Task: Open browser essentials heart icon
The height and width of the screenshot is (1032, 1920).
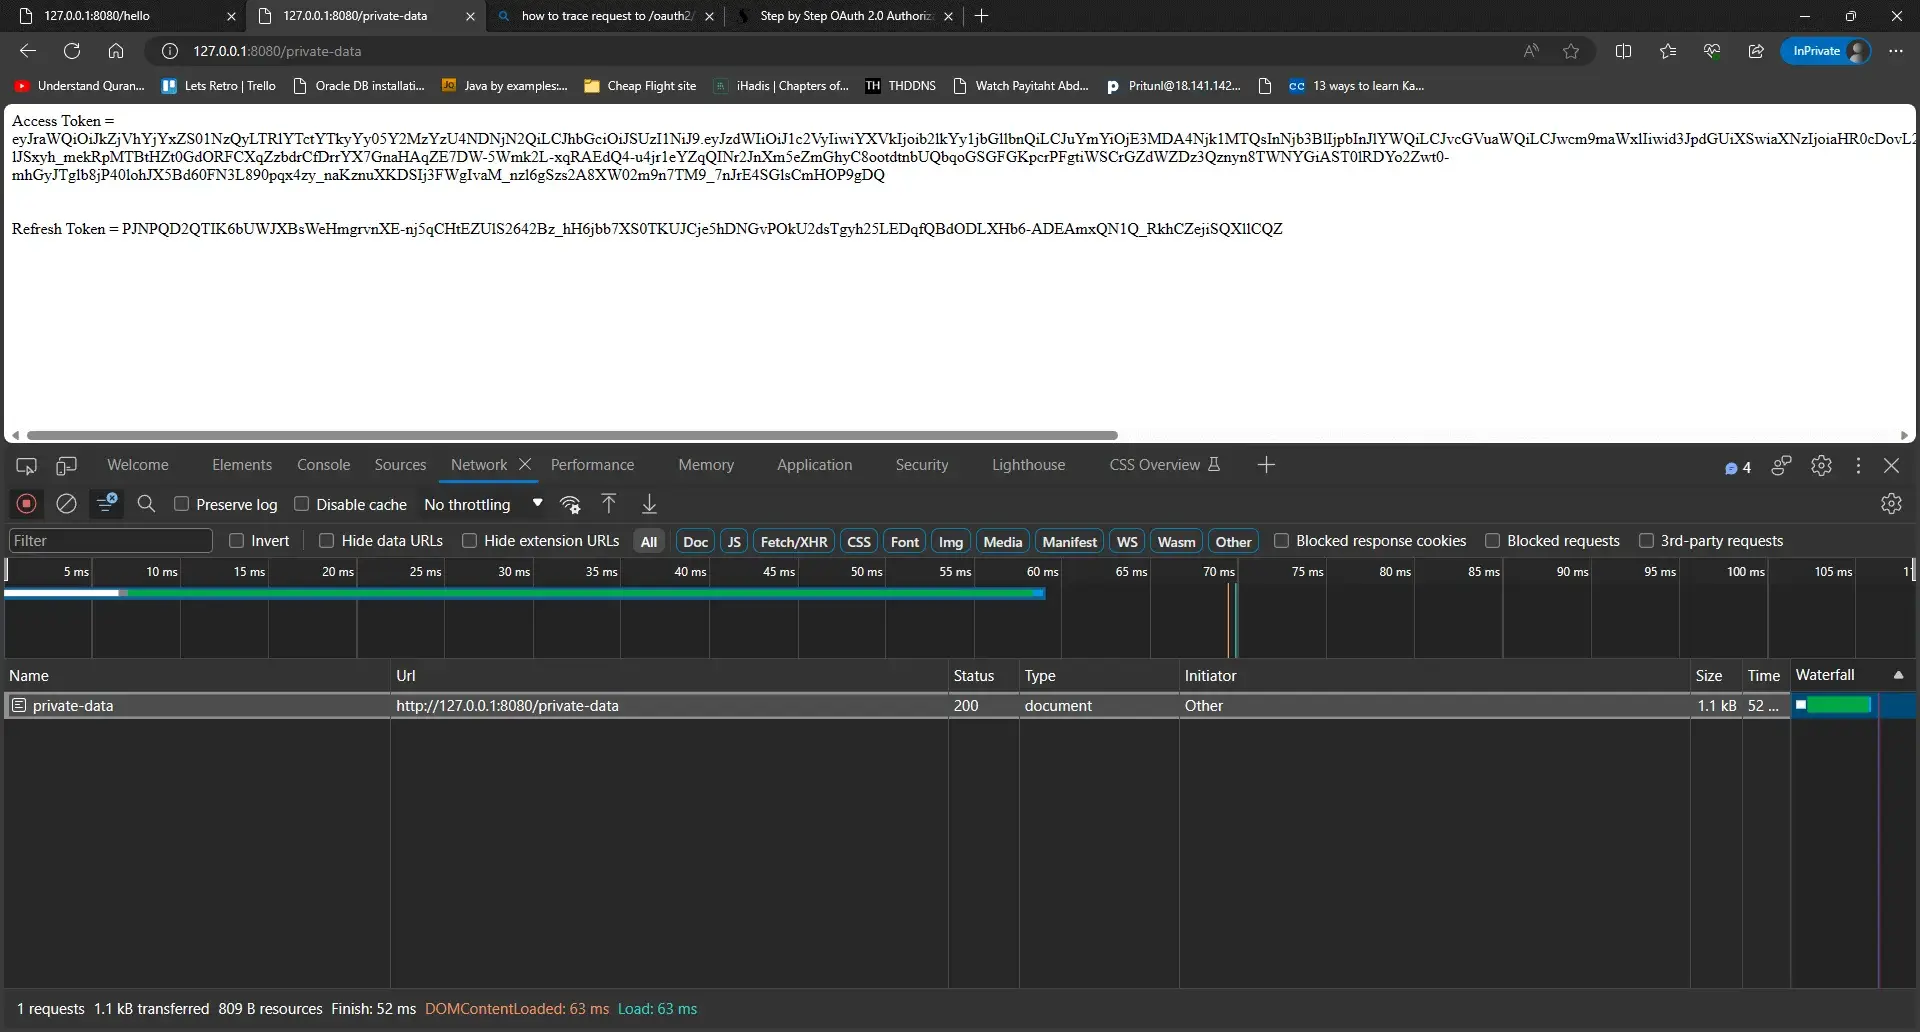Action: coord(1712,51)
